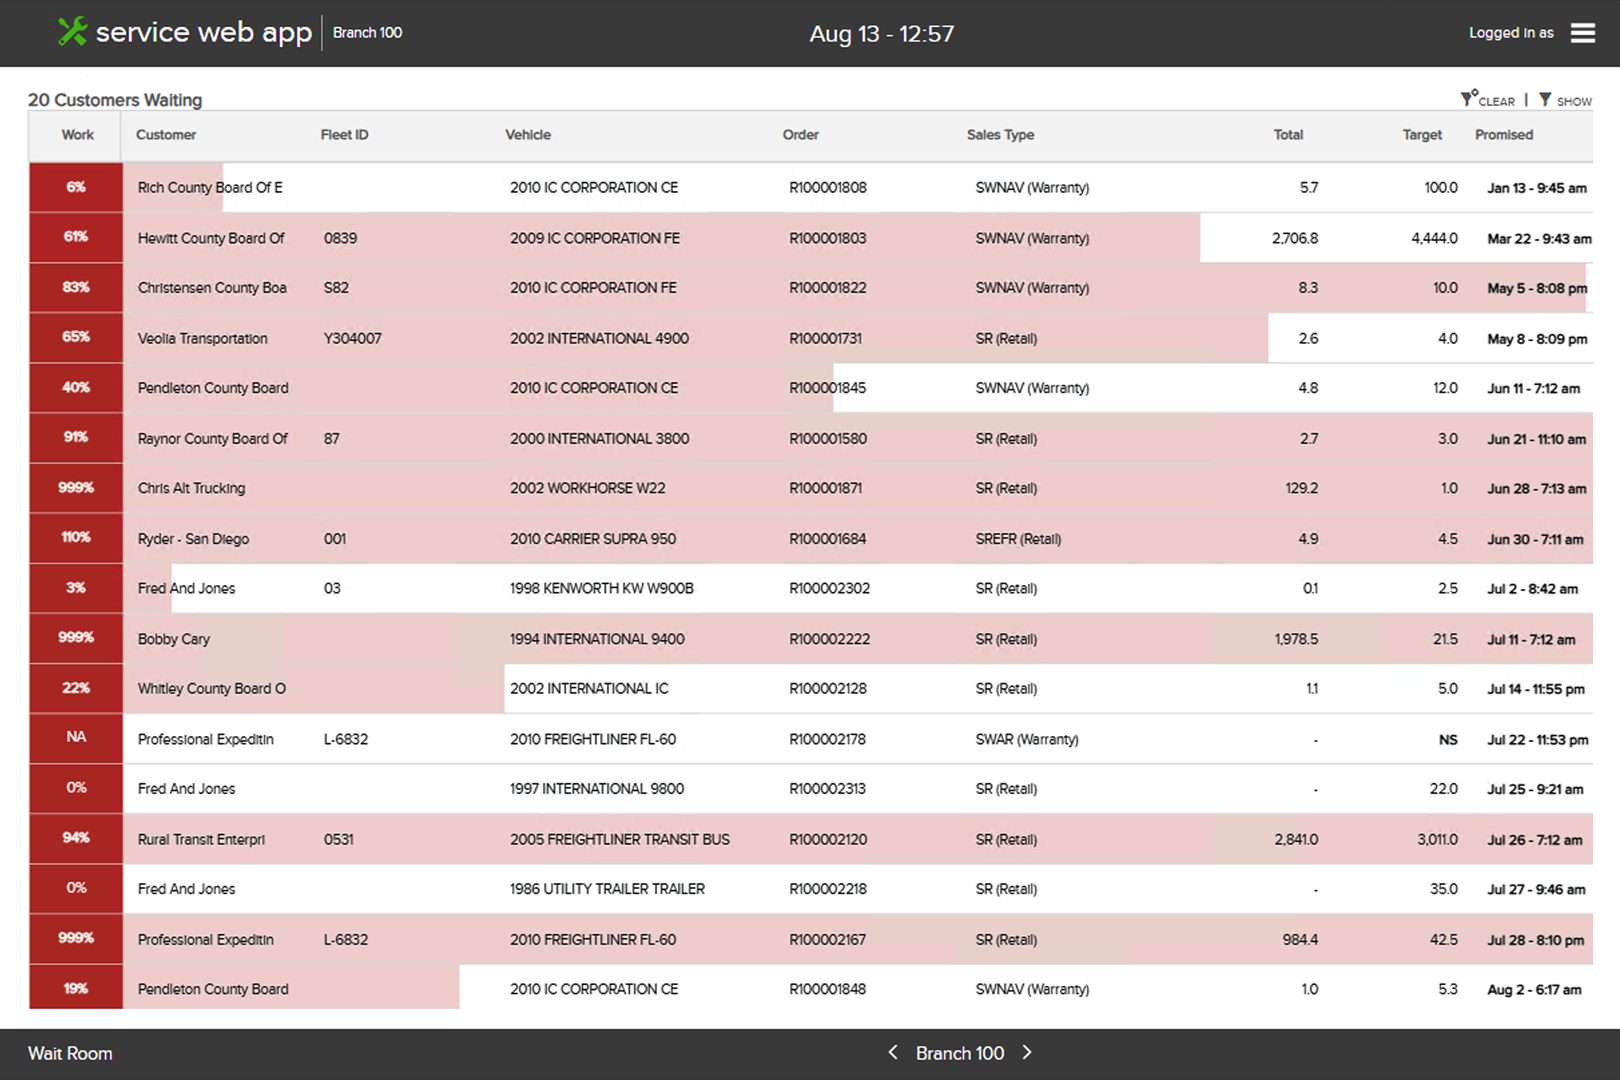The image size is (1620, 1080).
Task: Open order R100002302
Action: click(x=829, y=589)
